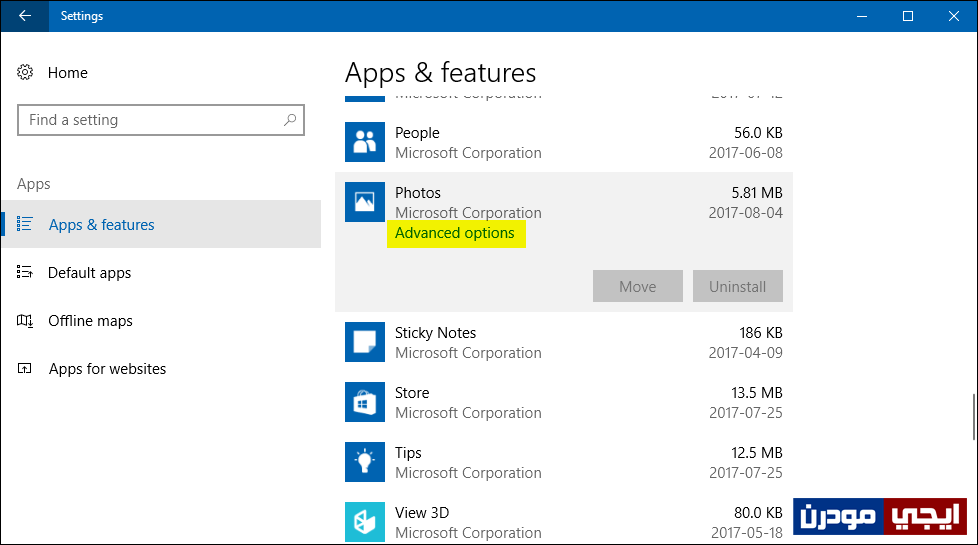This screenshot has height=545, width=978.
Task: Select the View 3D app name
Action: tap(422, 513)
